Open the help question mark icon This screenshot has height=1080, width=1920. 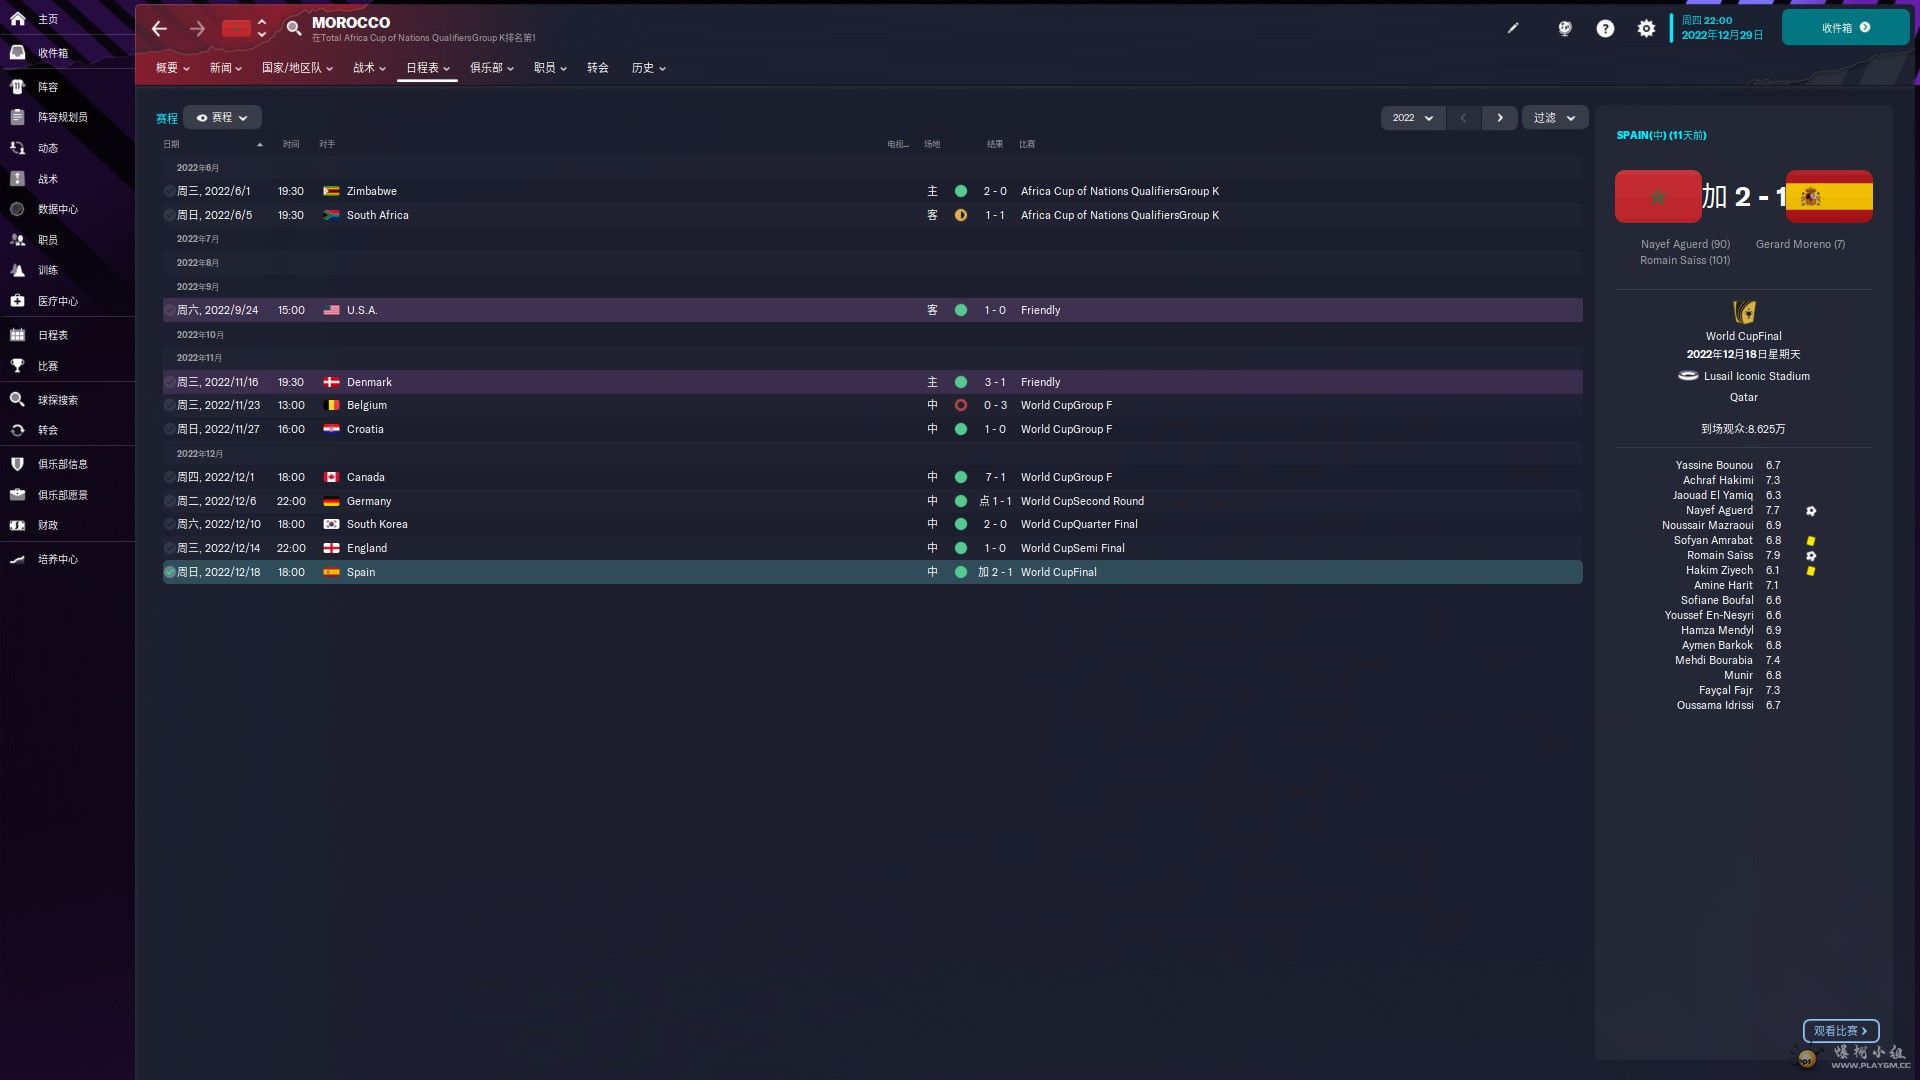1605,29
